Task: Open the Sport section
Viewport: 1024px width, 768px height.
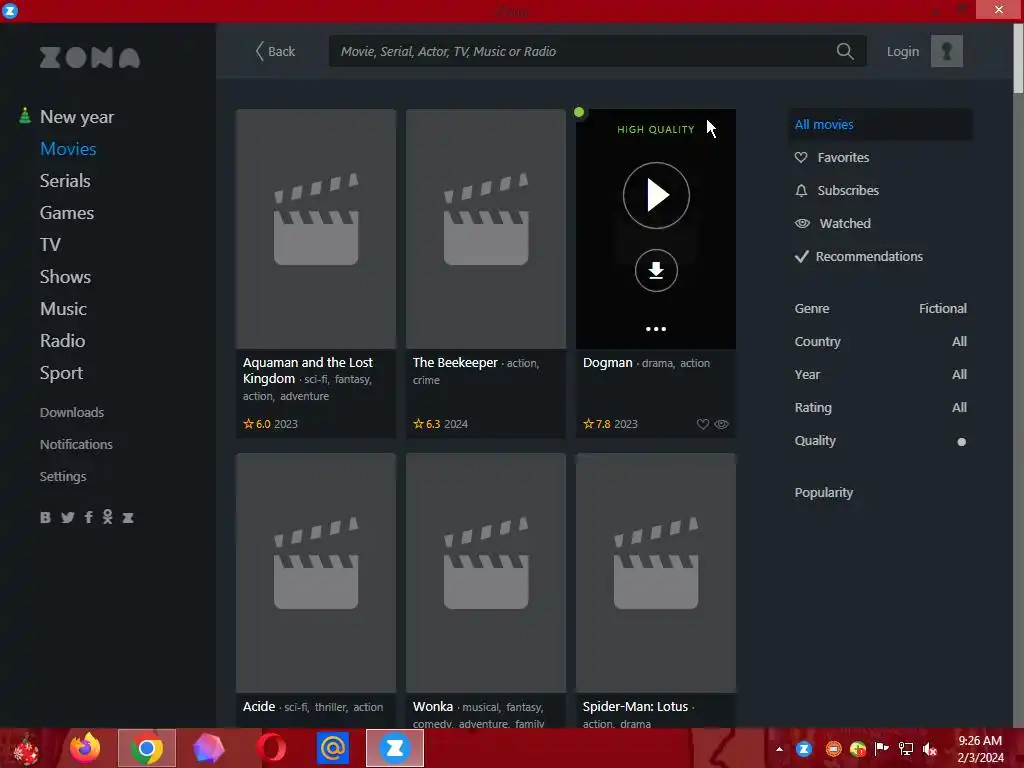Action: [61, 373]
